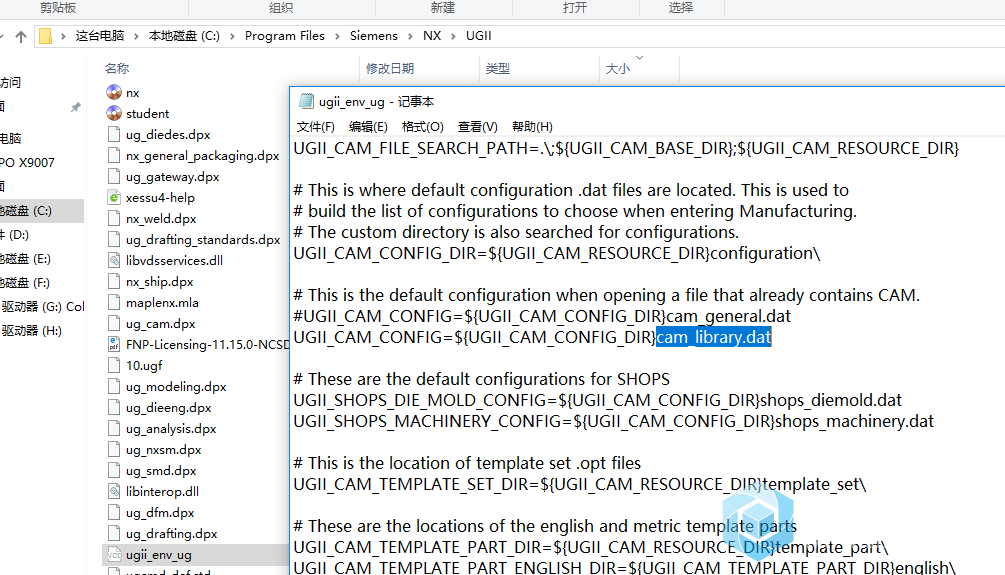Go up one folder level arrow

tap(21, 37)
